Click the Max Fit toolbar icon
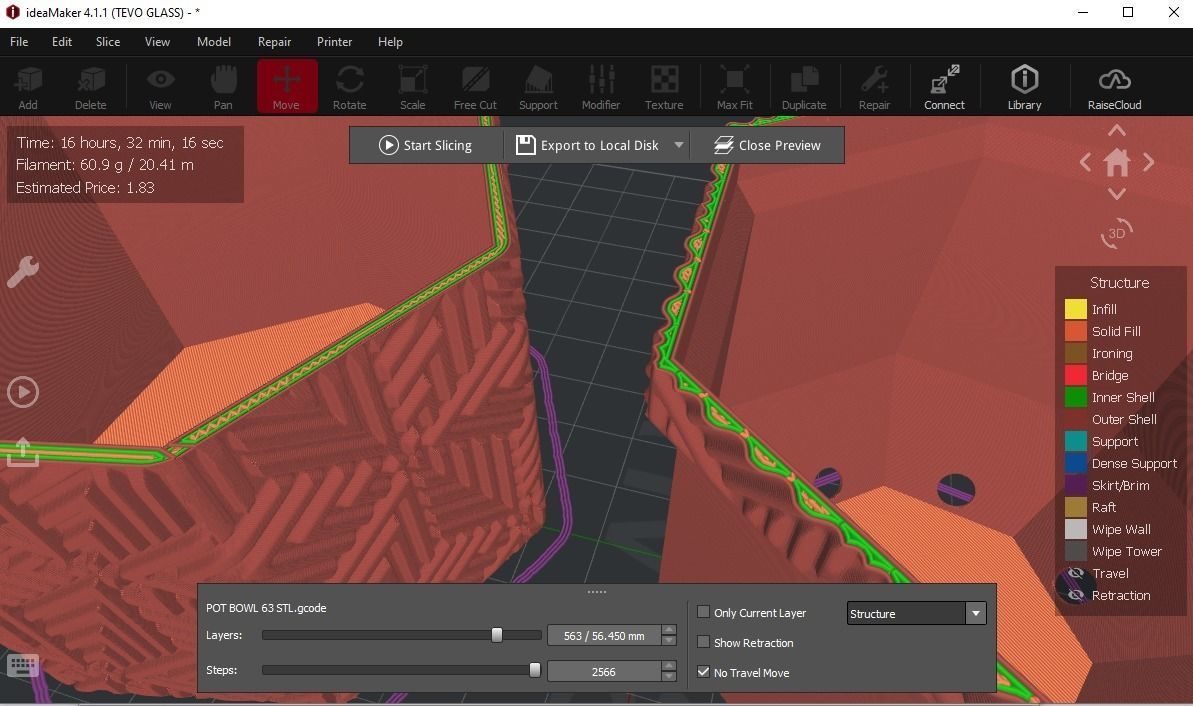Viewport: 1193px width, 706px height. (734, 87)
